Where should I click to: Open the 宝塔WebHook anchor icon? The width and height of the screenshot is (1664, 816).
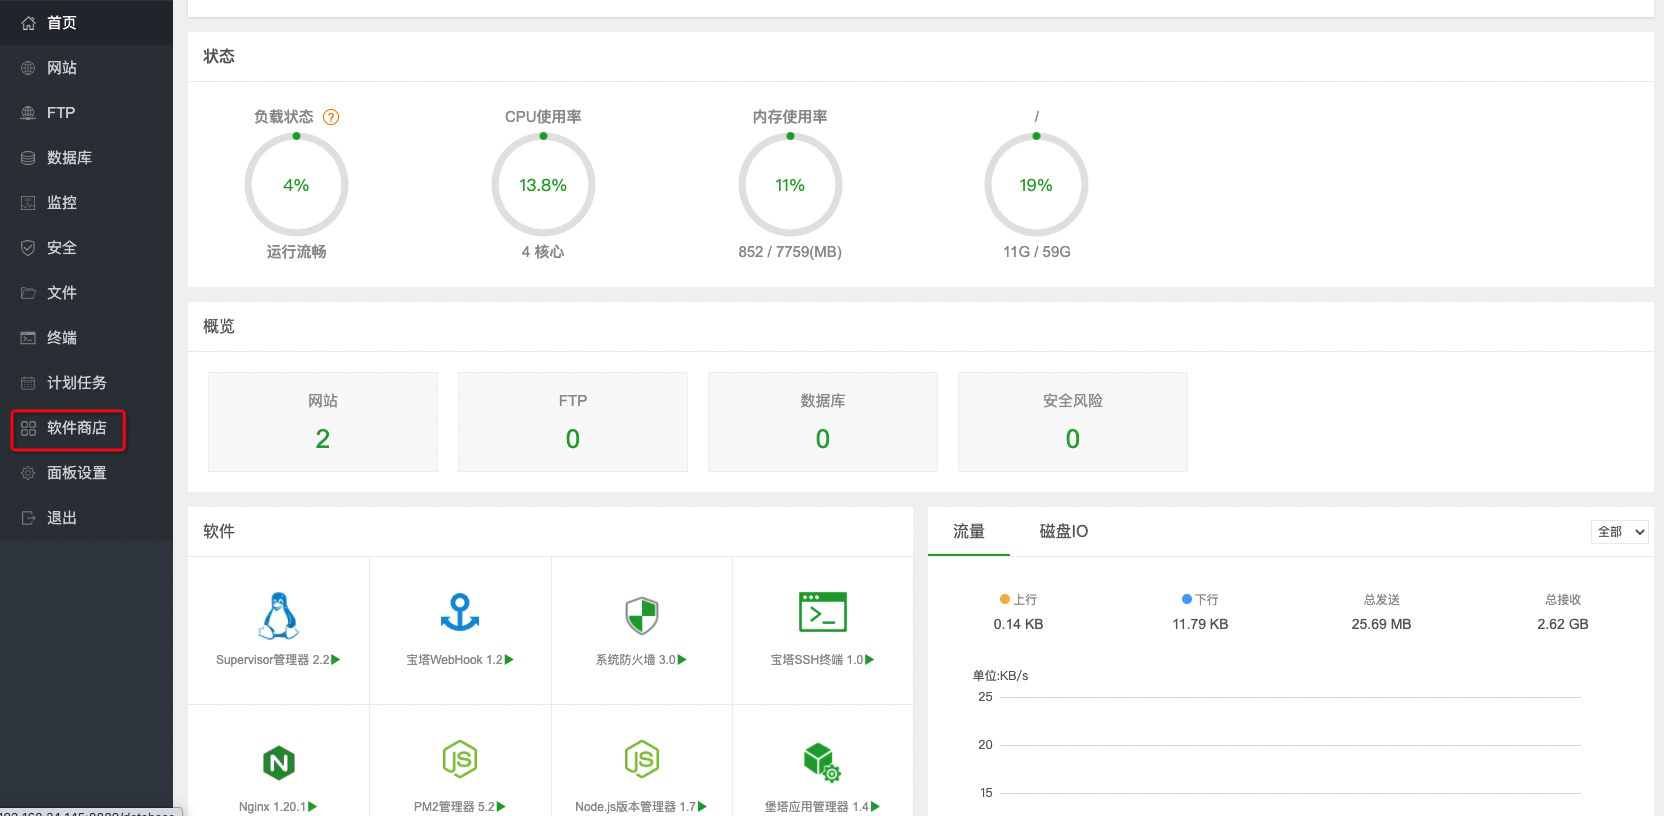pos(460,613)
